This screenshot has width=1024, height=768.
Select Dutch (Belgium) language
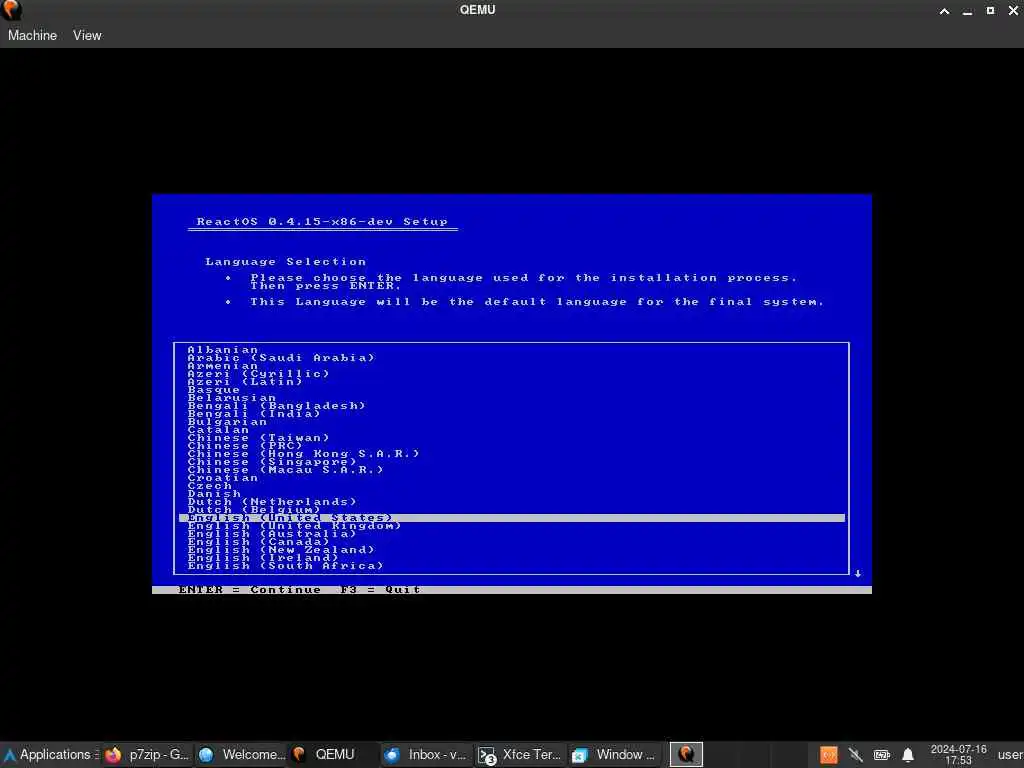point(254,510)
